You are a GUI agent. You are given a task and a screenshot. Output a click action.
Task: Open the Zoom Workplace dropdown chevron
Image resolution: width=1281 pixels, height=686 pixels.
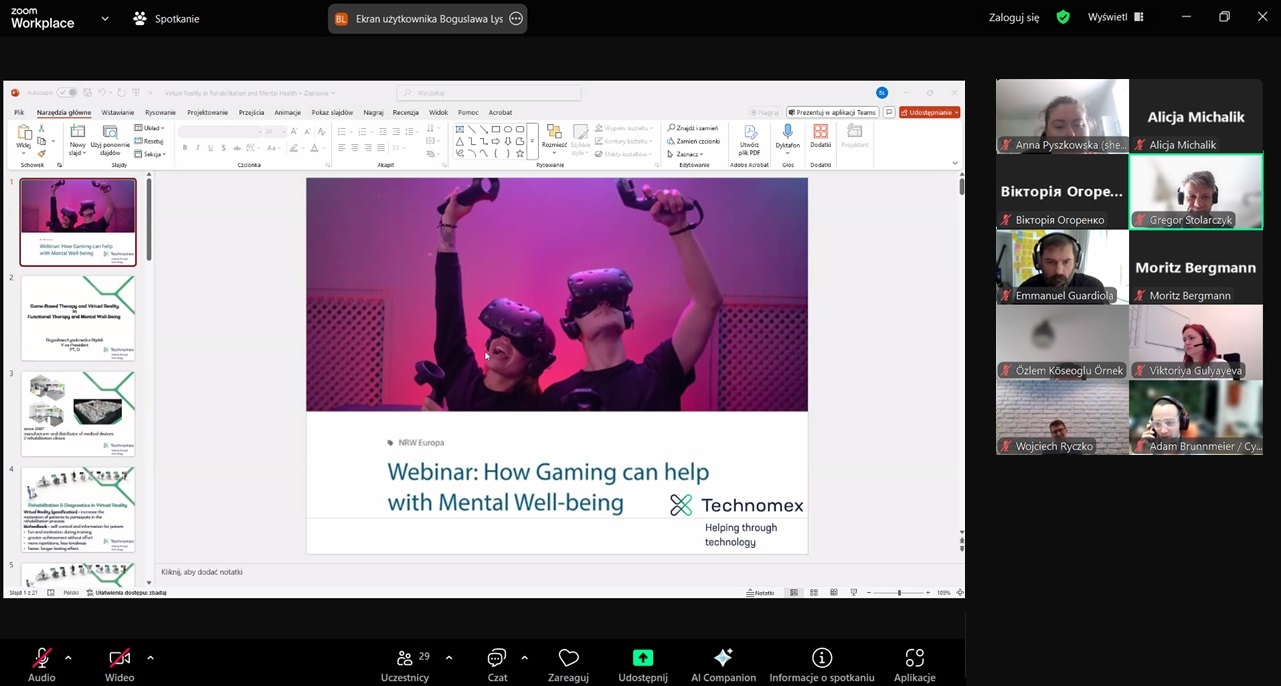coord(105,18)
